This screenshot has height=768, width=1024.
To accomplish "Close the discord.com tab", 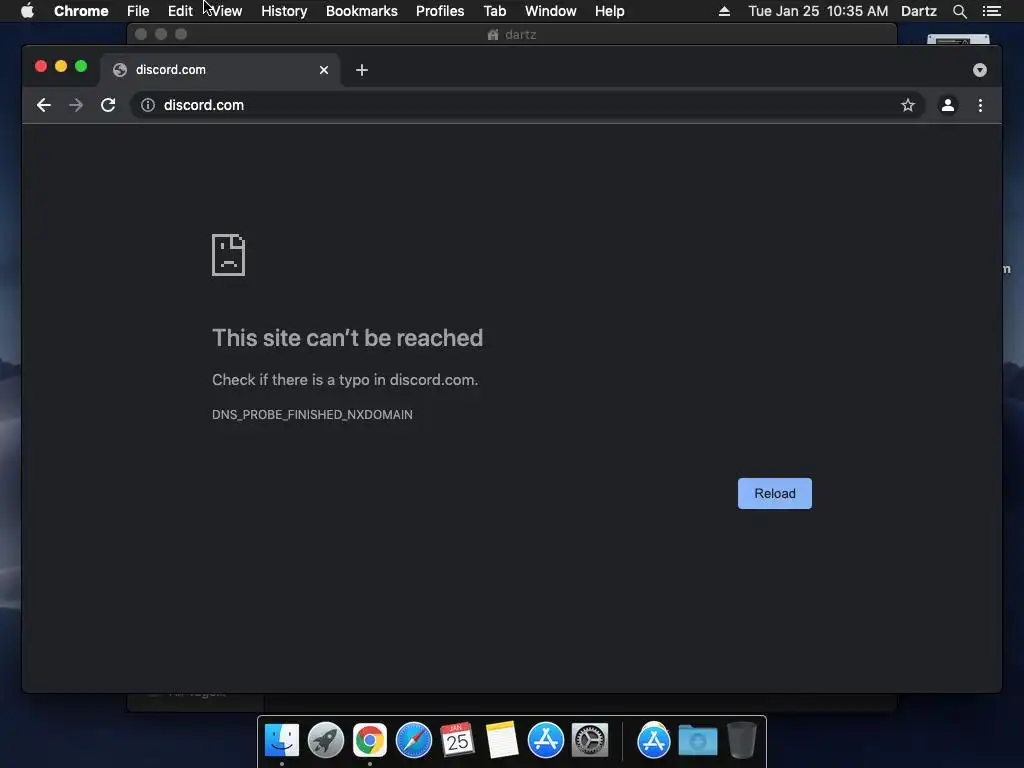I will tap(324, 70).
